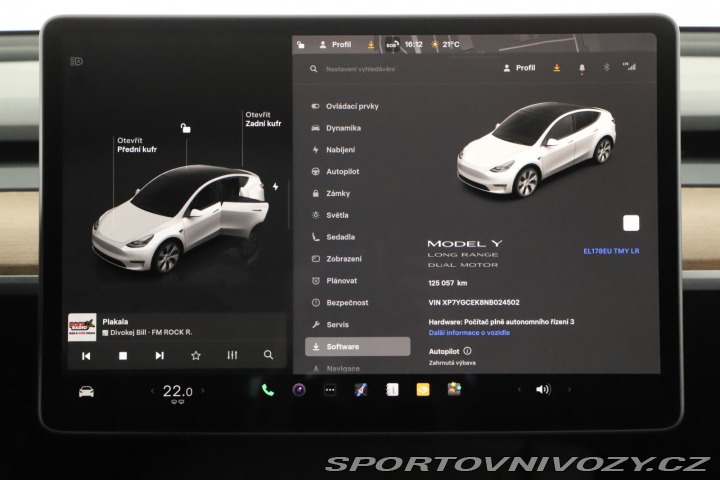
Task: Tap the charging bolt icon beside car
Action: click(x=275, y=186)
